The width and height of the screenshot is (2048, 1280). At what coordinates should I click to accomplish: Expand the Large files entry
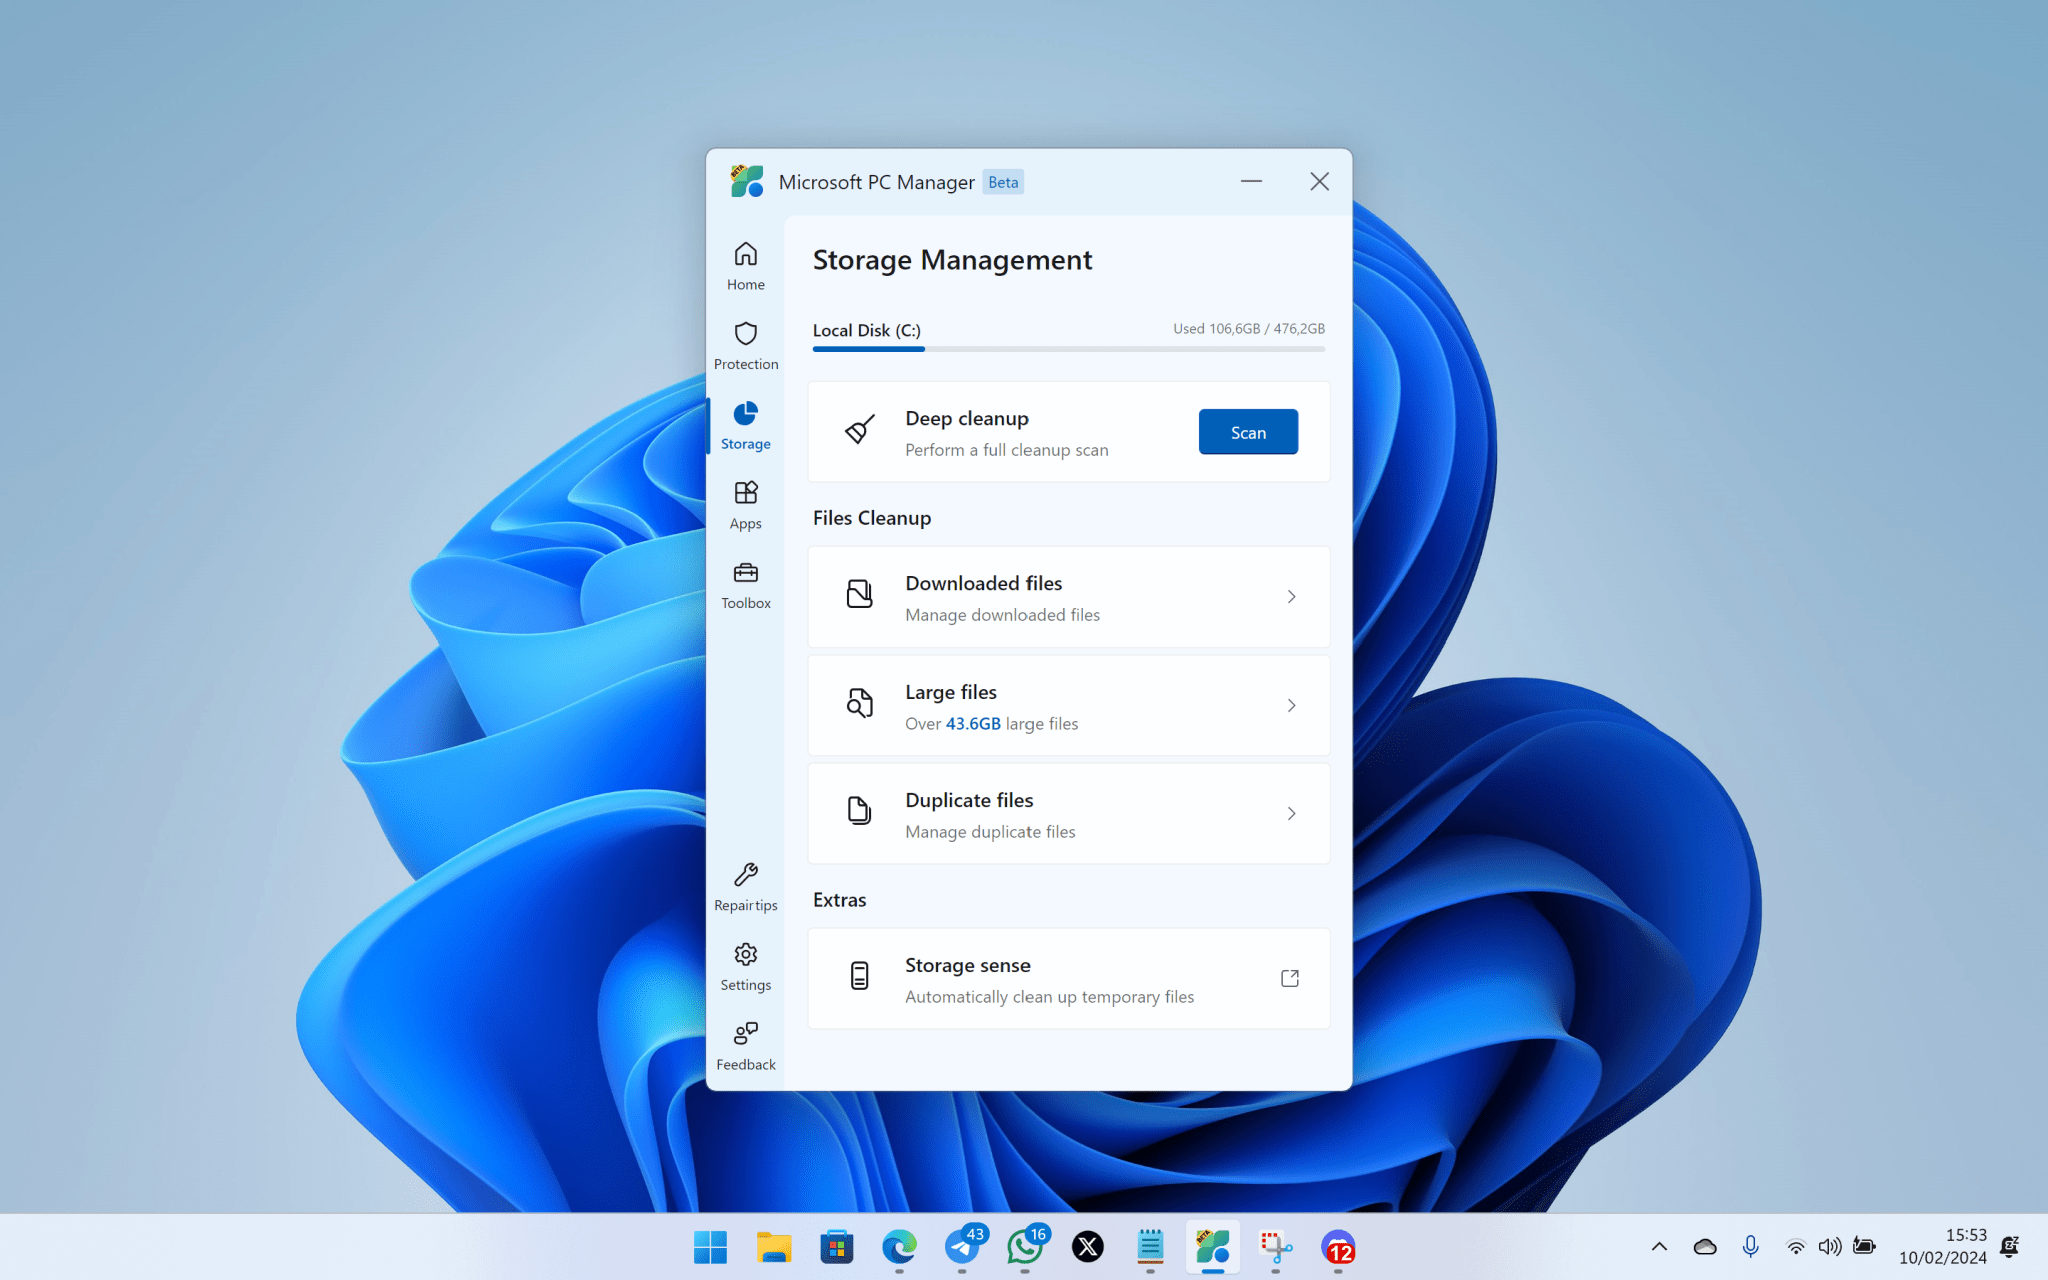click(1292, 705)
